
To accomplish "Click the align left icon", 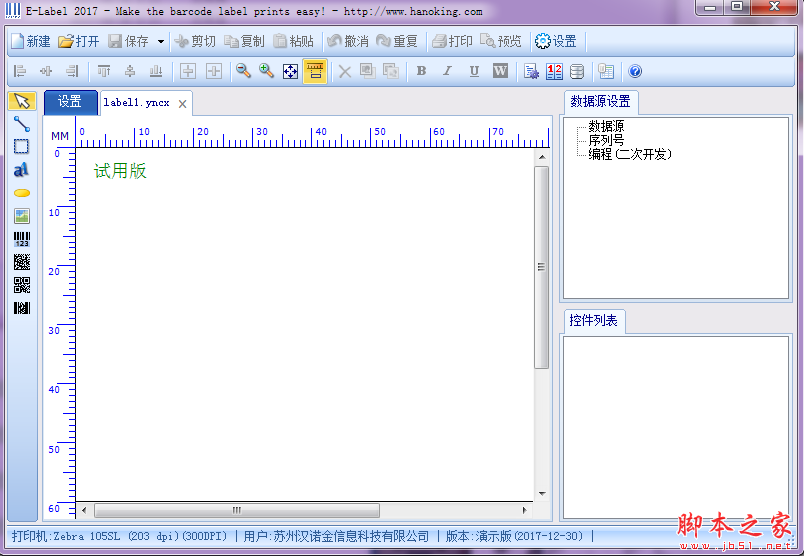I will click(x=20, y=71).
